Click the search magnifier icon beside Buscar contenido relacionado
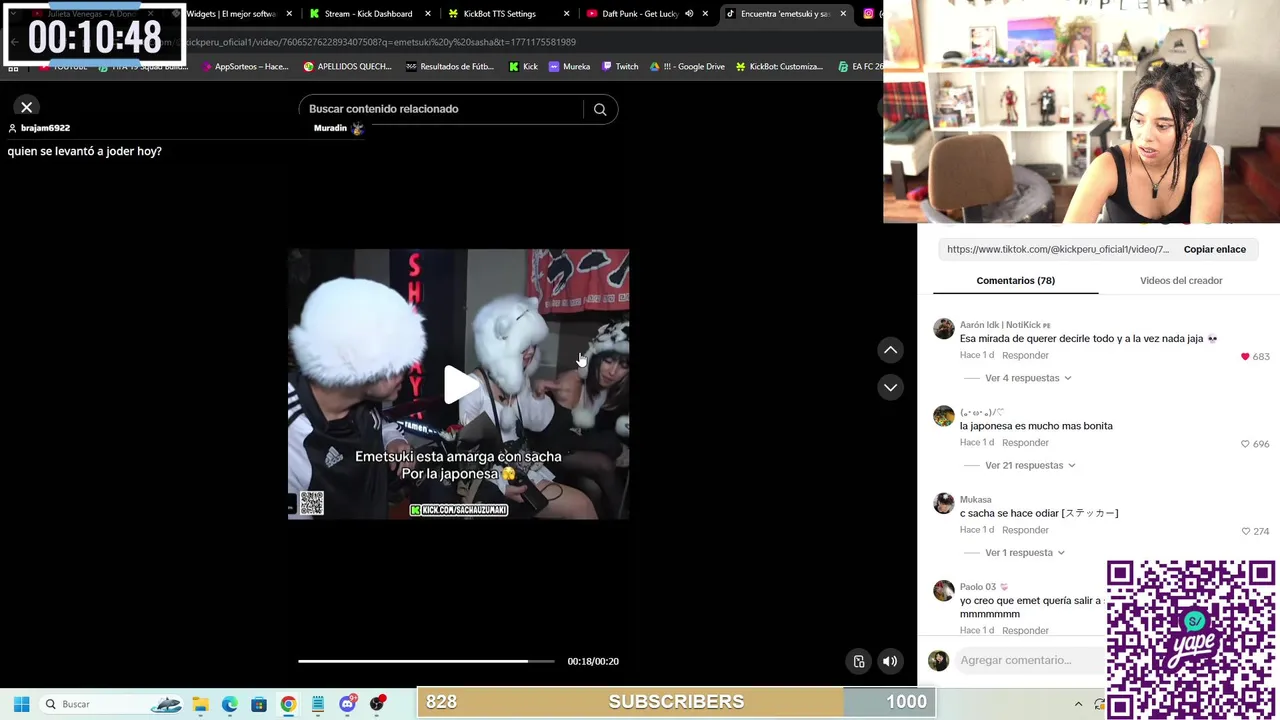 click(600, 109)
